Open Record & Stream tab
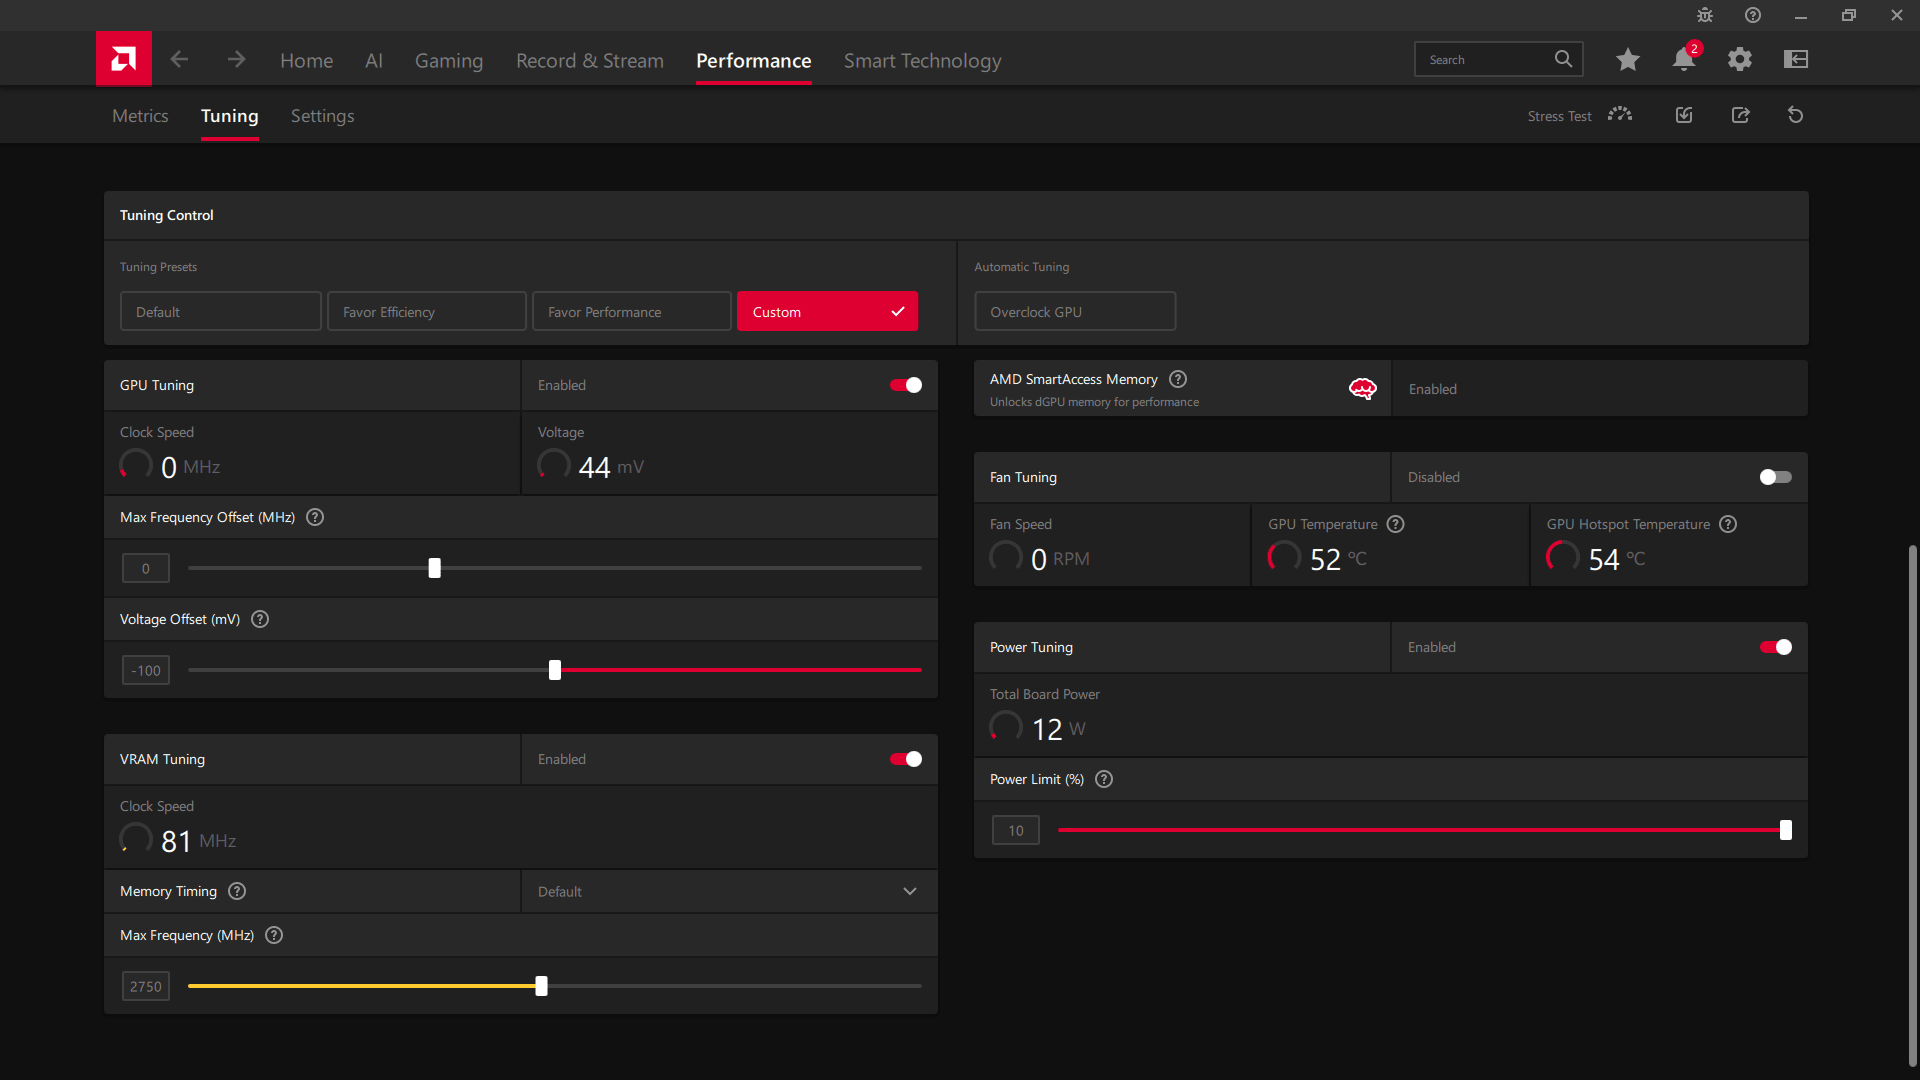1920x1080 pixels. 590,61
